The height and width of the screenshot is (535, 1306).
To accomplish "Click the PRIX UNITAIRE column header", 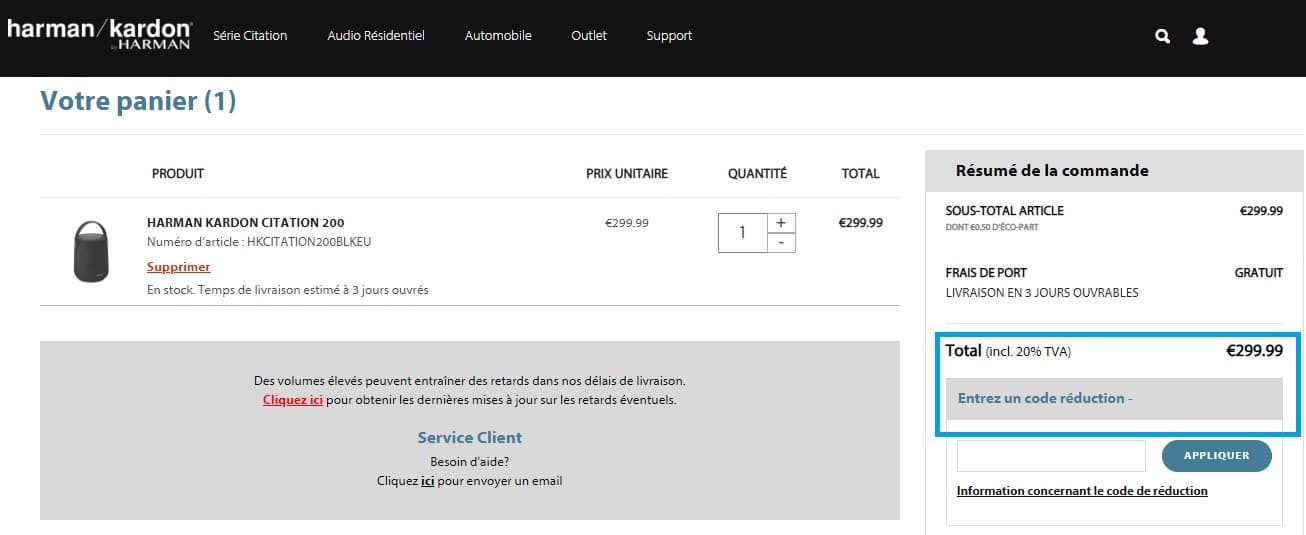I will (627, 174).
